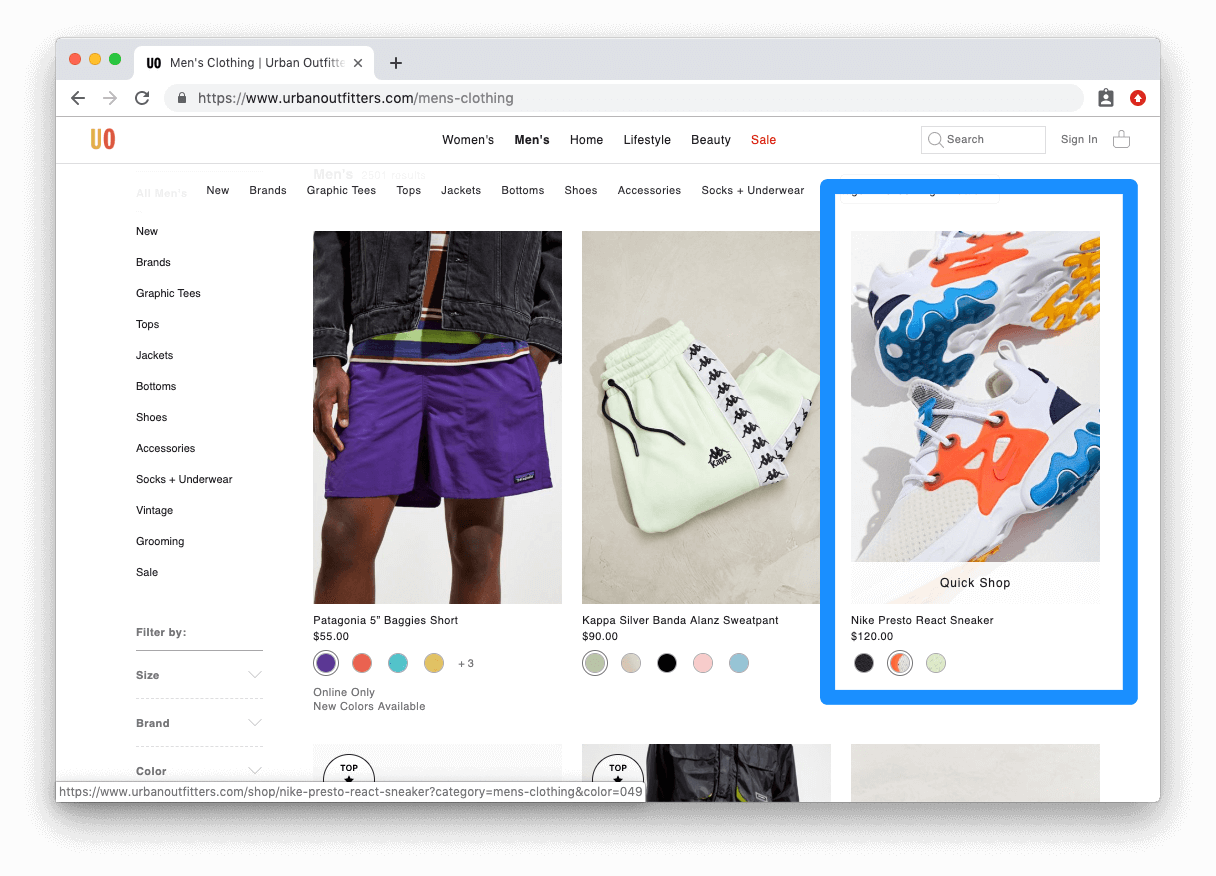This screenshot has height=876, width=1216.
Task: Select Jackets in top subnav
Action: (461, 190)
